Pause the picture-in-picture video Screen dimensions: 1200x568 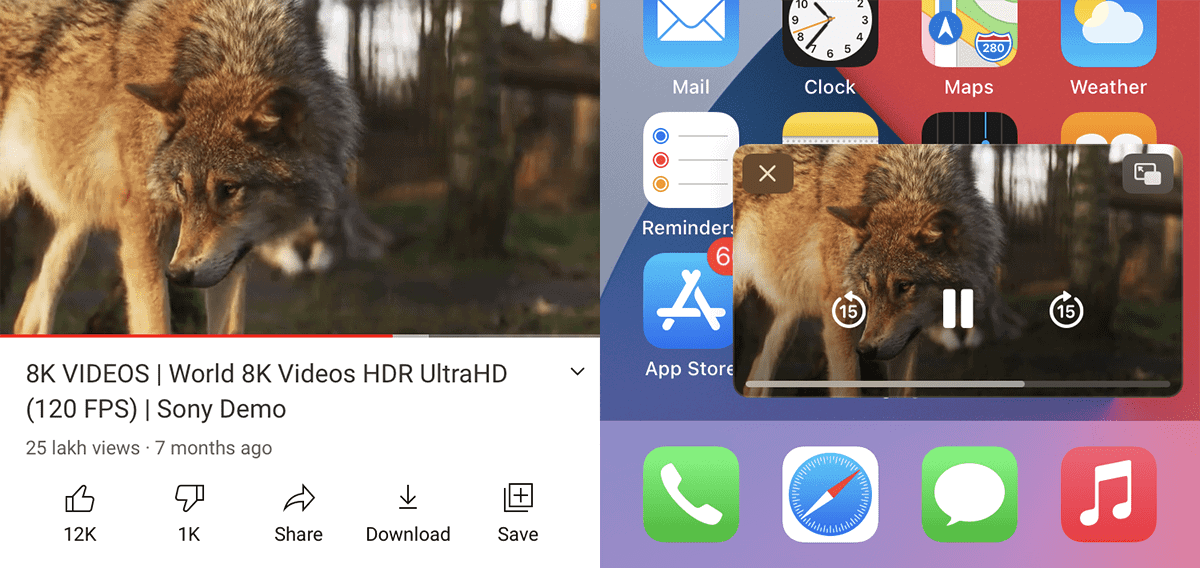(957, 309)
